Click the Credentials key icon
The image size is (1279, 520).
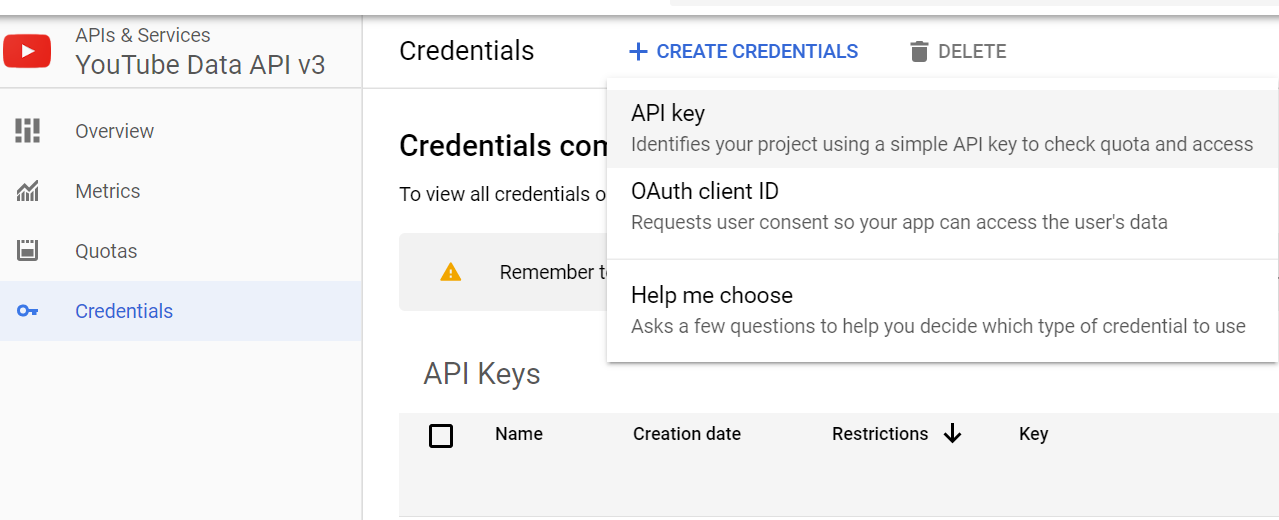coord(28,311)
